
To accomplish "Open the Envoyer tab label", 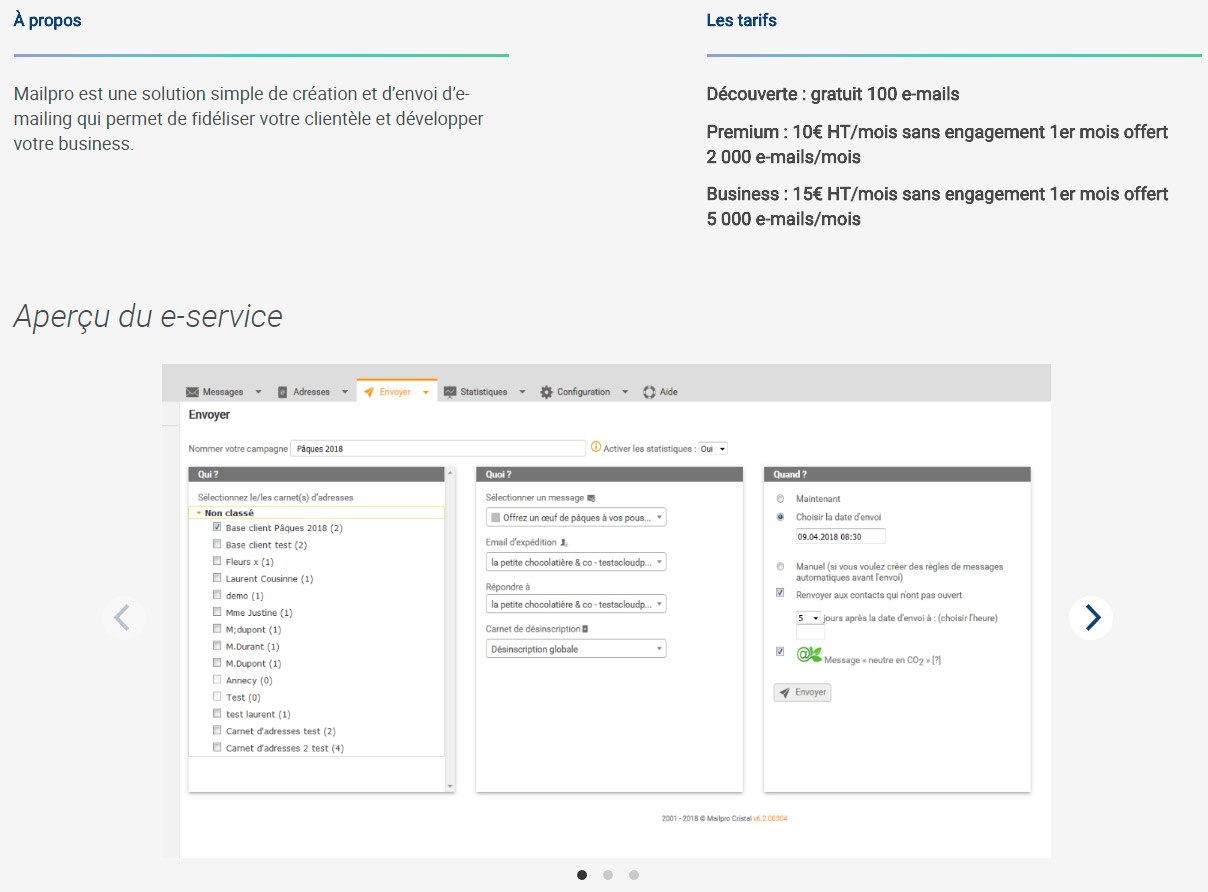I will (x=395, y=392).
